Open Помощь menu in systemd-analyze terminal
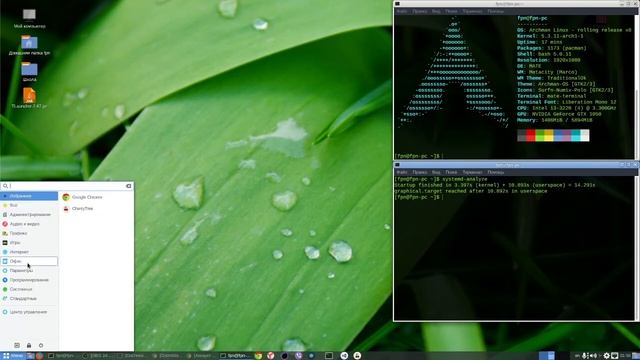 tap(496, 172)
